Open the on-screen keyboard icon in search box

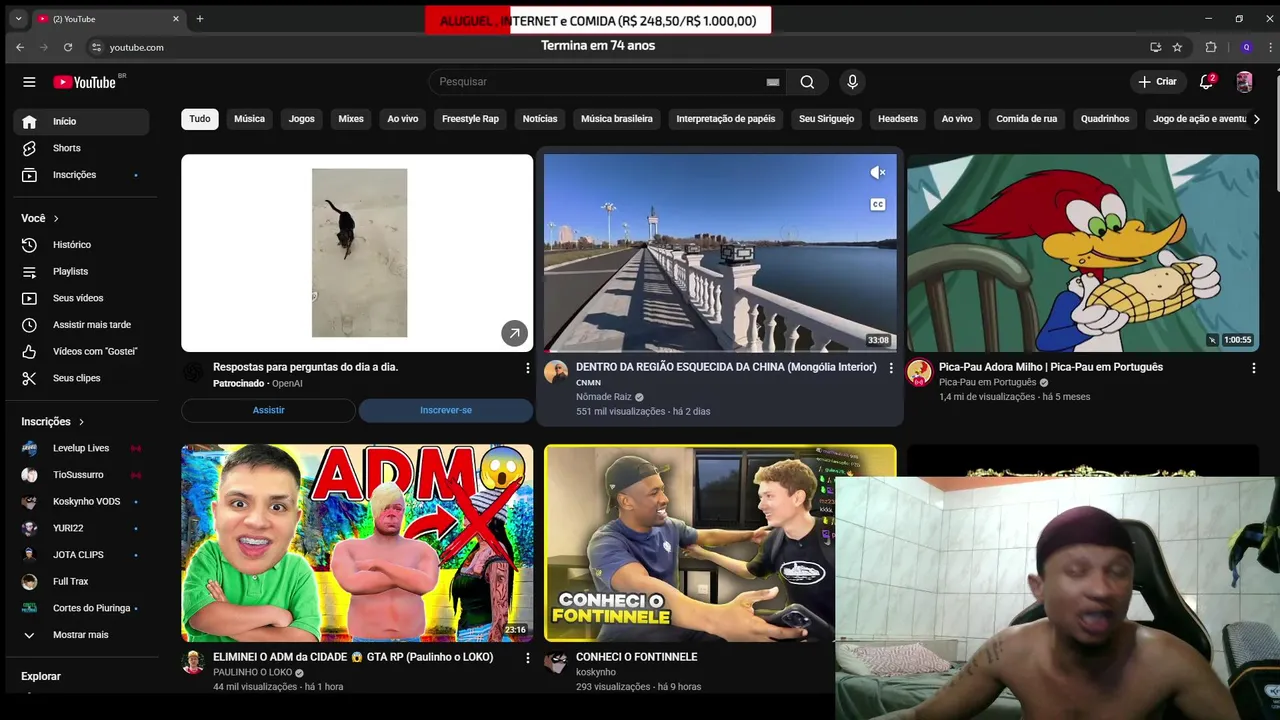point(772,82)
